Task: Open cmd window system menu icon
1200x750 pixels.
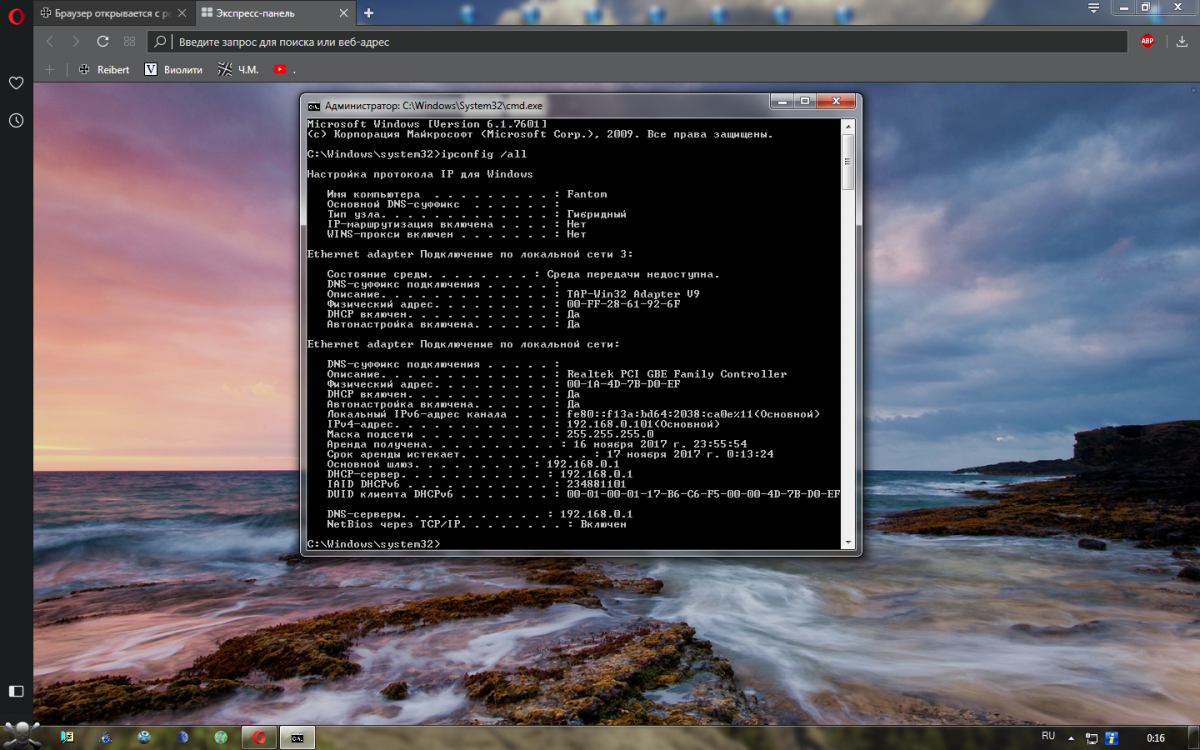Action: 314,105
